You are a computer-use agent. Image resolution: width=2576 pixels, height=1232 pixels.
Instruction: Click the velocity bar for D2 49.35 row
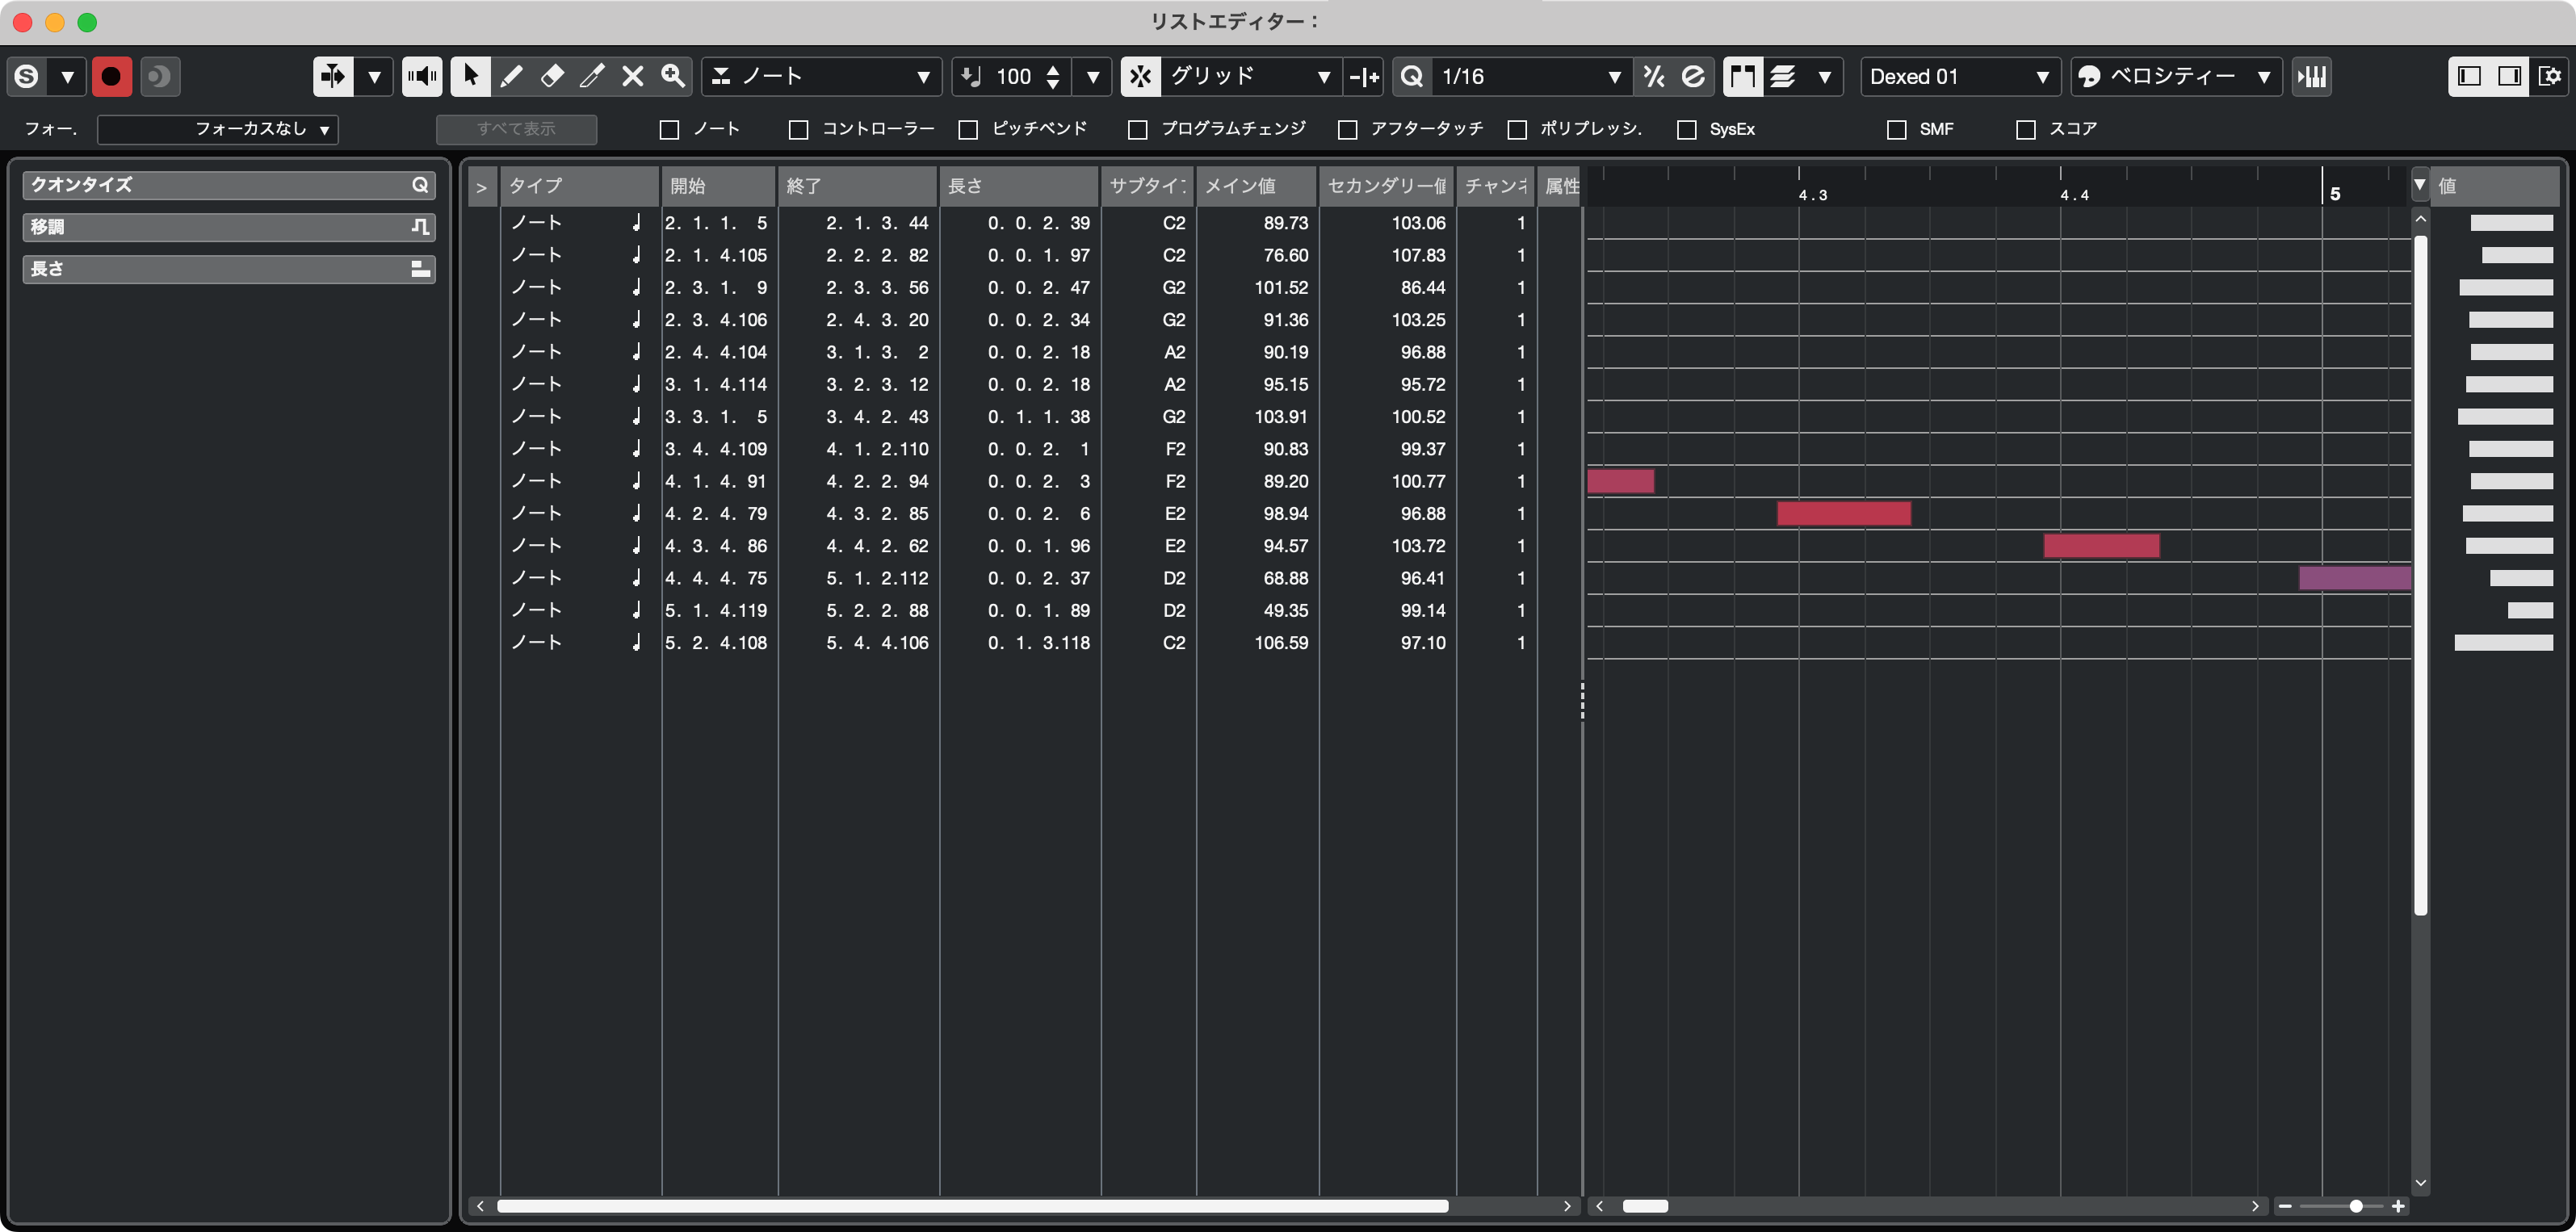(x=2530, y=611)
